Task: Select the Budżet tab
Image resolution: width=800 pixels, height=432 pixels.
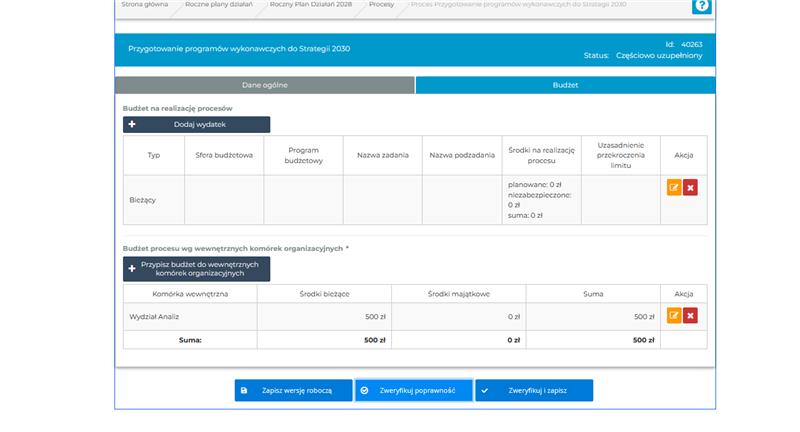Action: 565,85
